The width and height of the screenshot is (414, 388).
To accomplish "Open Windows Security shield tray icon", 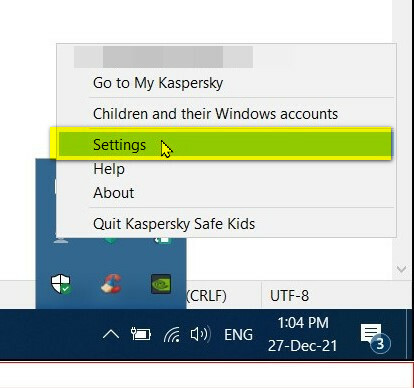I will (61, 284).
